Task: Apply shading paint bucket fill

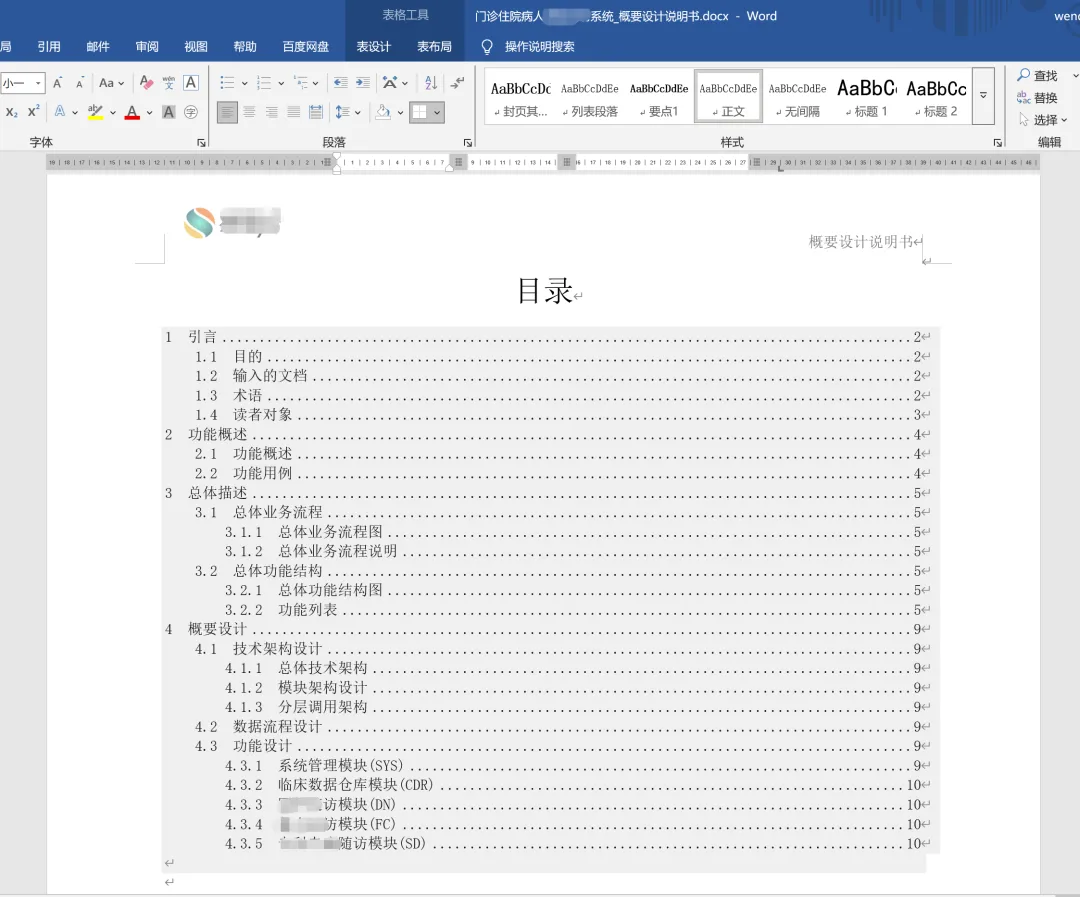Action: click(384, 112)
